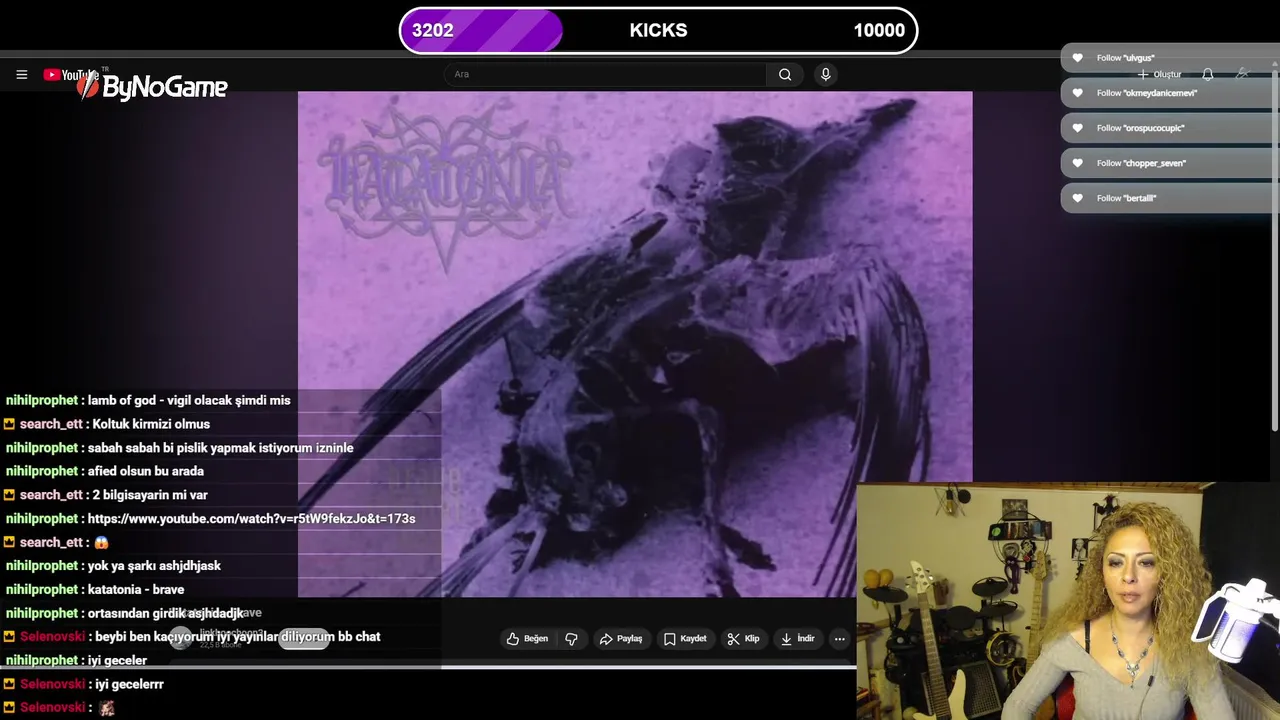Click chat message 'yok ya şarkı ashjdhjask'
The height and width of the screenshot is (720, 1280).
pyautogui.click(x=155, y=565)
